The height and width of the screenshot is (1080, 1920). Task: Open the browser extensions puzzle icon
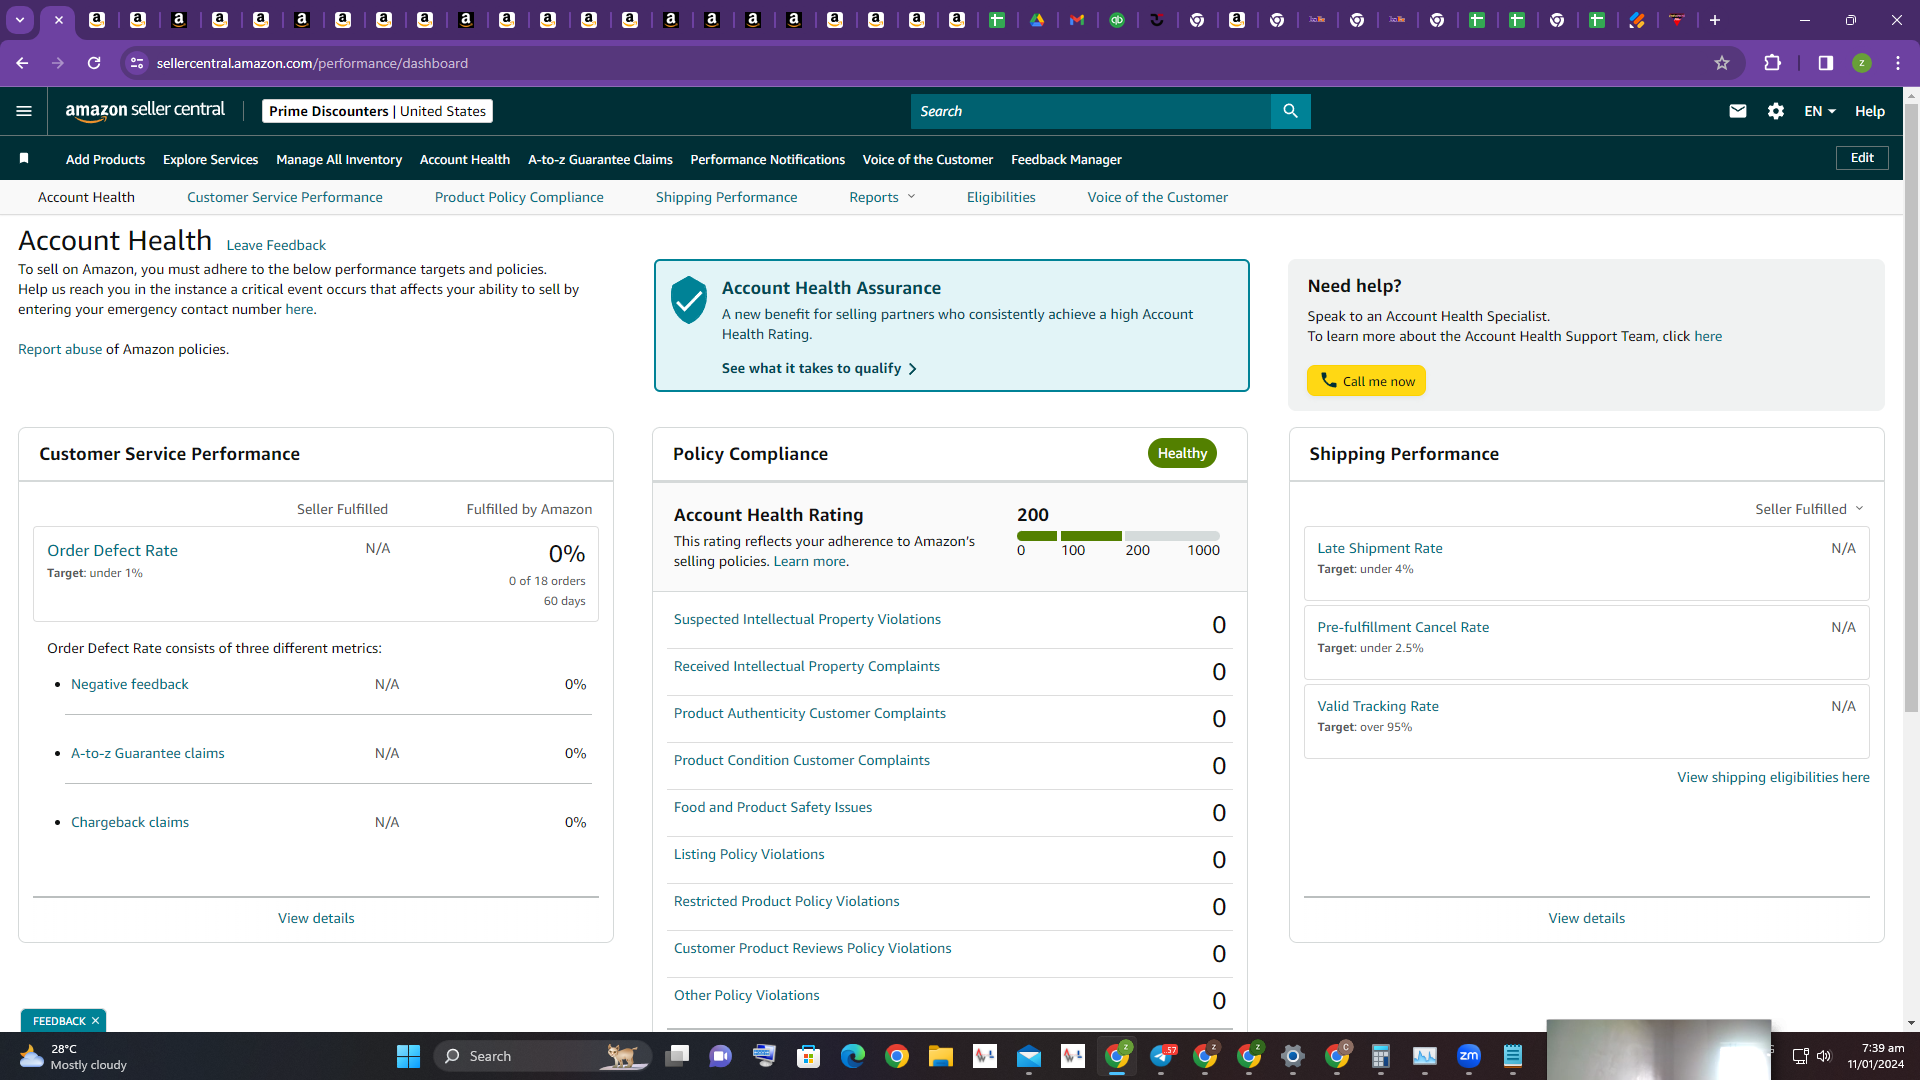click(x=1773, y=63)
